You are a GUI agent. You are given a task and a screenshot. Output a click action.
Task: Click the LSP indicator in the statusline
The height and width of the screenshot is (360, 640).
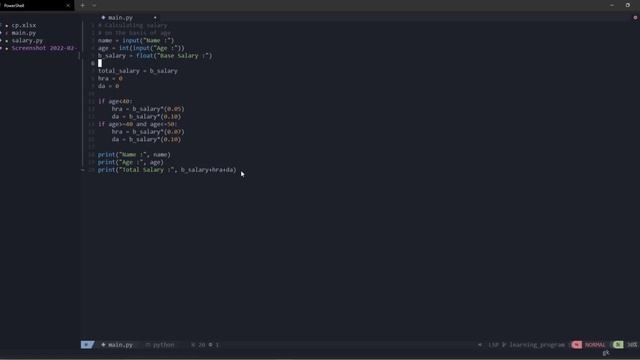[493, 345]
